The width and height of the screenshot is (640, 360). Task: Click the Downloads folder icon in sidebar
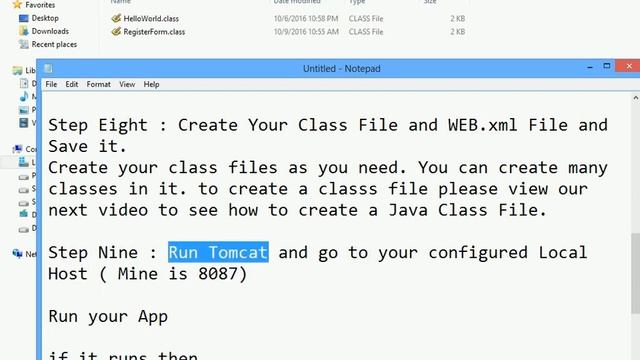pos(24,31)
